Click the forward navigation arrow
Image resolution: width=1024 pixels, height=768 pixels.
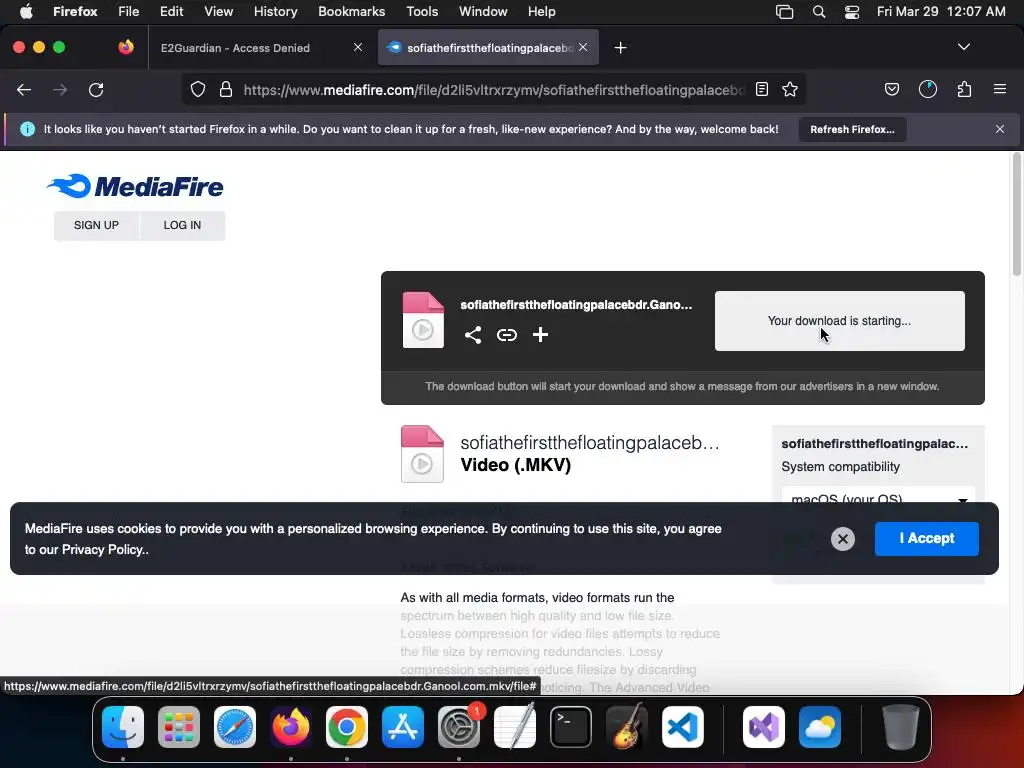click(60, 89)
